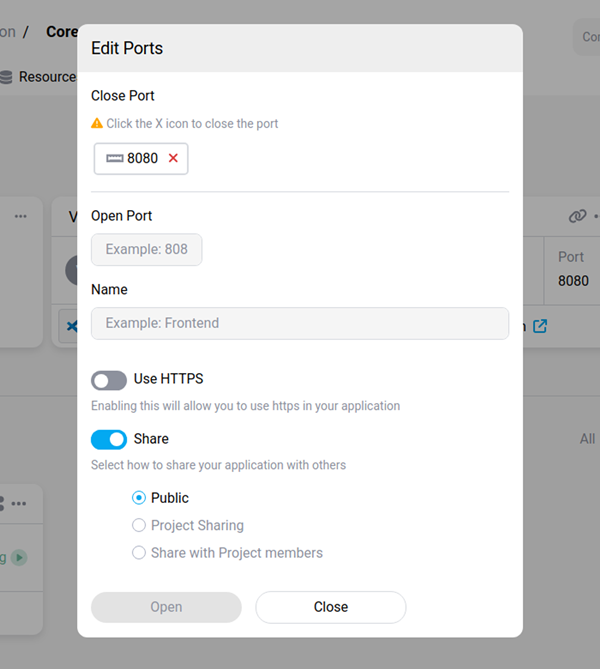
Task: Enable the Use HTTPS toggle
Action: (109, 380)
